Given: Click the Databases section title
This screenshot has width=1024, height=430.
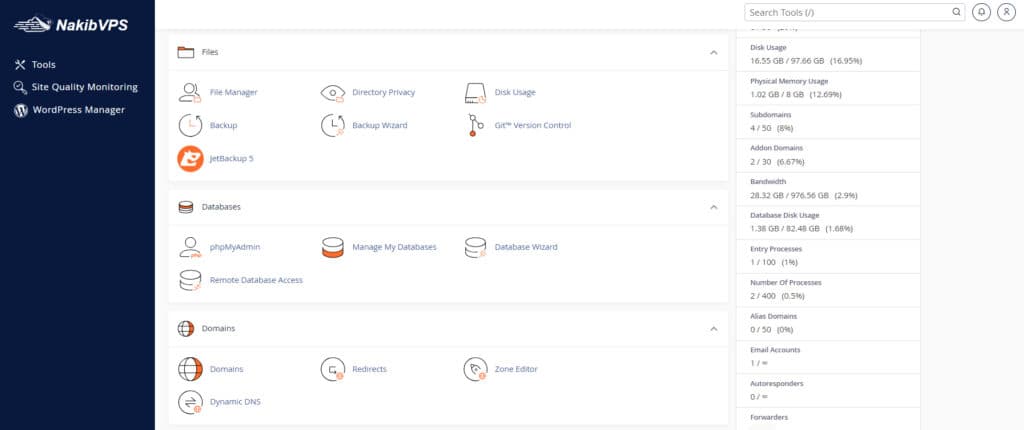Looking at the screenshot, I should [x=221, y=207].
